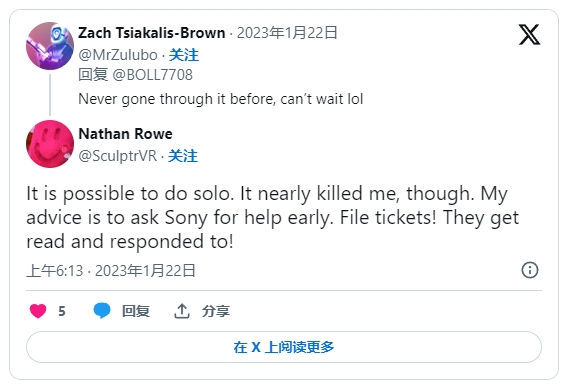View the like count number 5
The image size is (570, 390).
62,311
